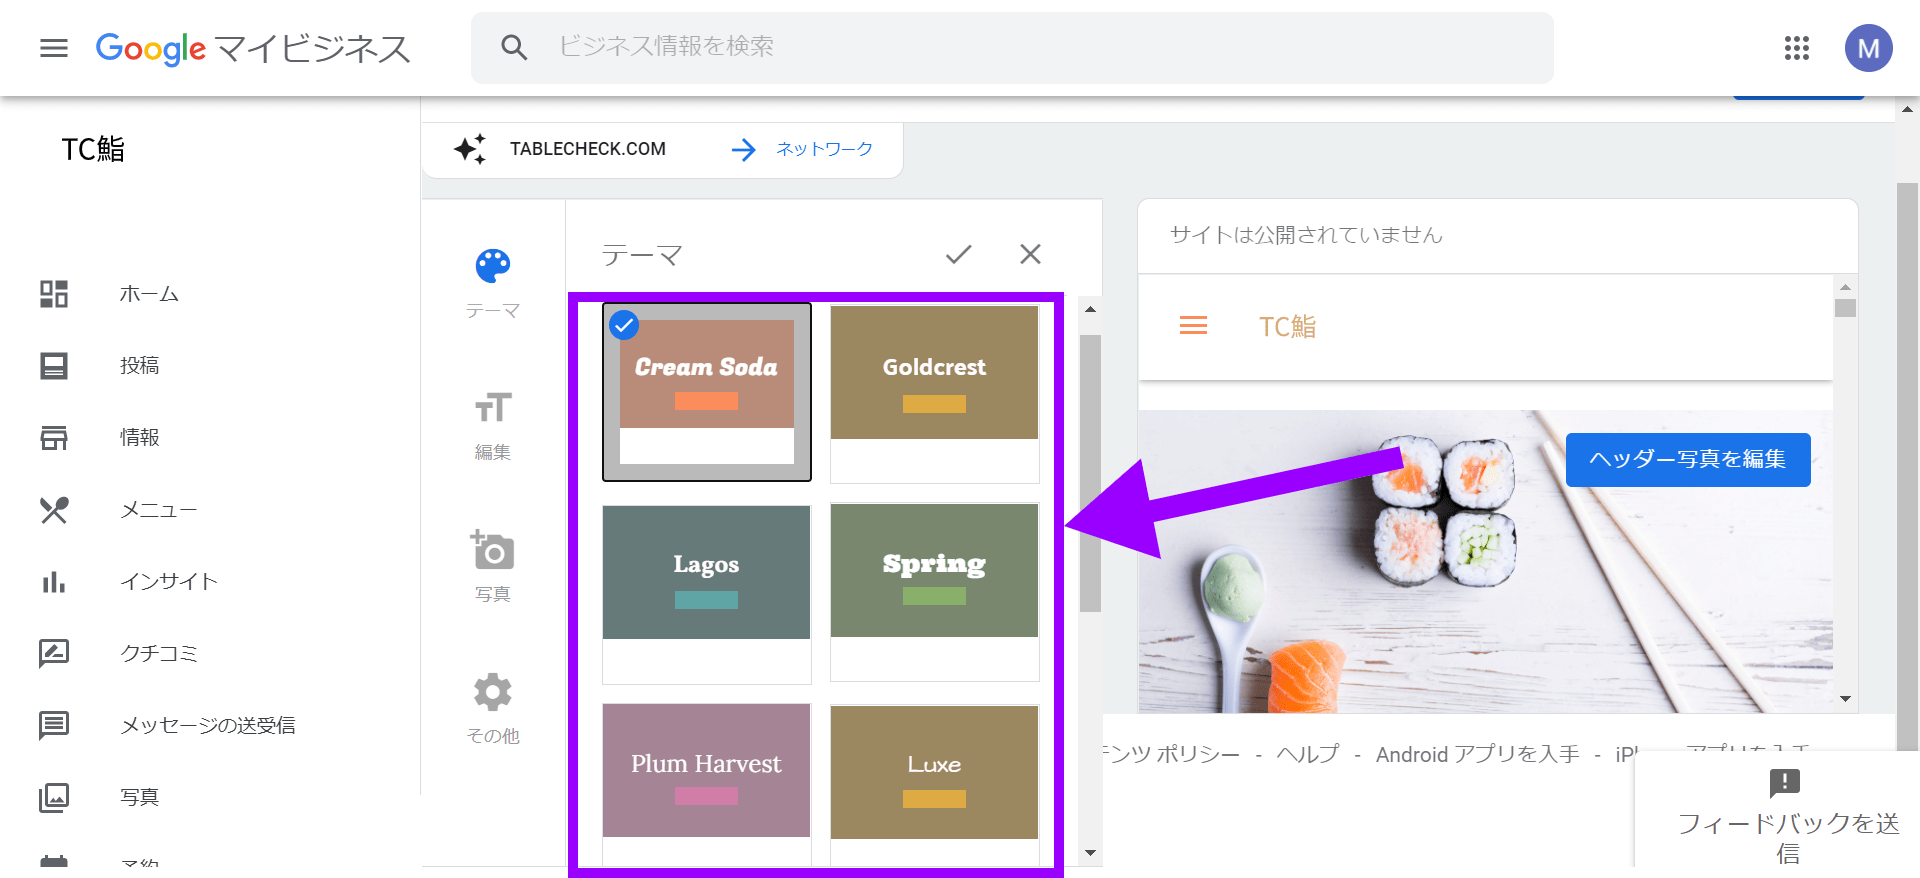Open the theme palette panel

[x=492, y=267]
